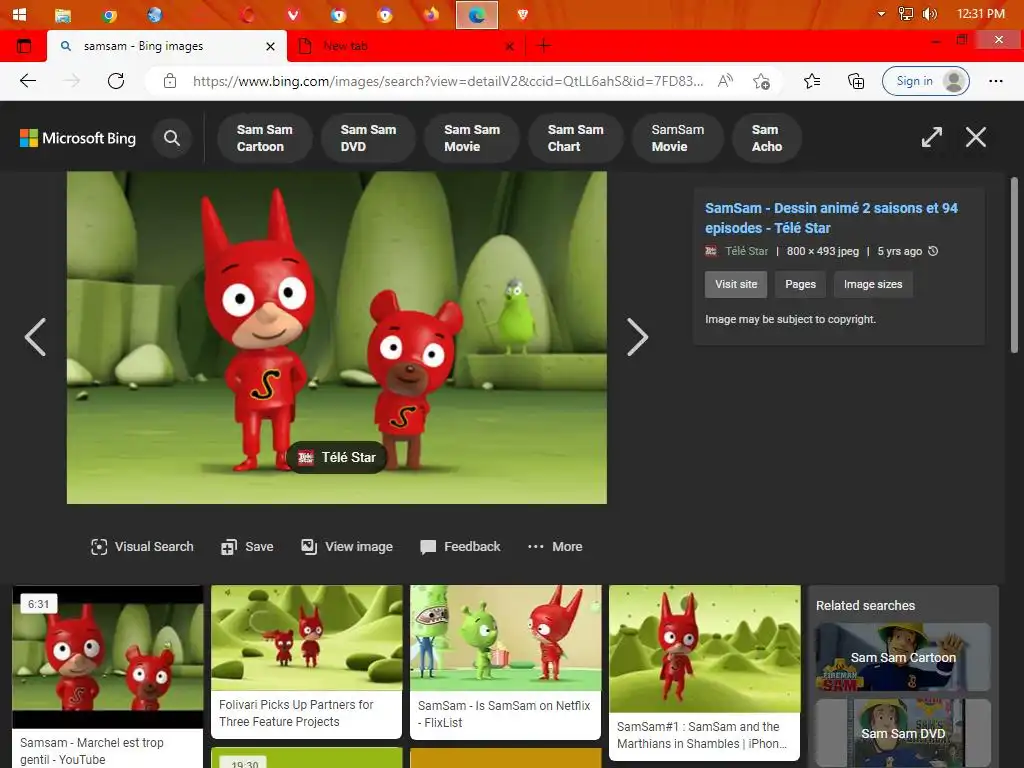Open SamSam - Dessin animé title link
This screenshot has width=1024, height=768.
point(831,218)
